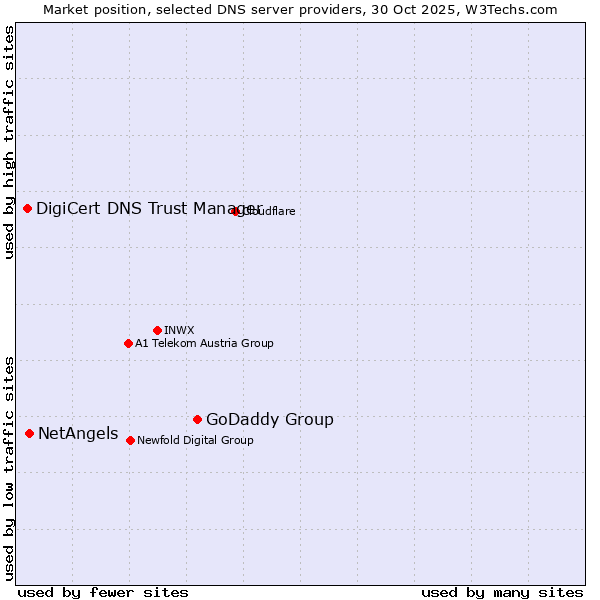Image resolution: width=600 pixels, height=600 pixels.
Task: Click the GoDaddy Group label text
Action: pos(269,420)
